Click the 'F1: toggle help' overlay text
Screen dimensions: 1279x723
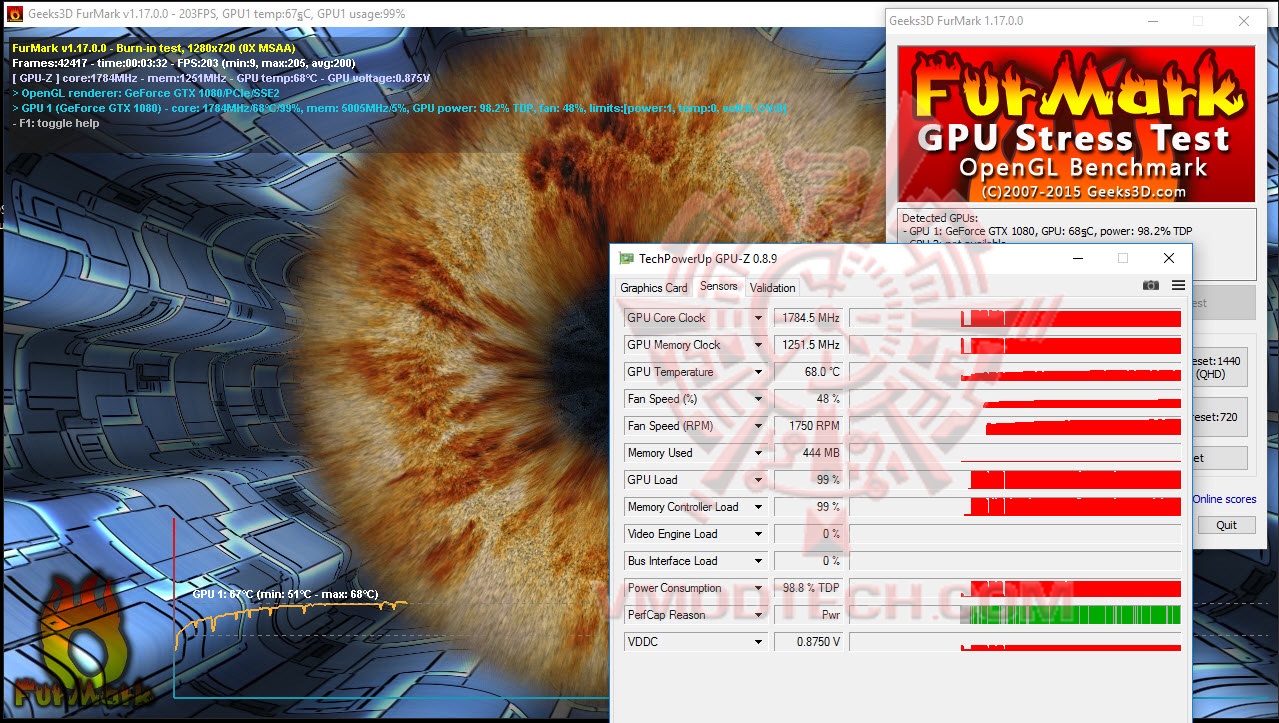pos(56,123)
